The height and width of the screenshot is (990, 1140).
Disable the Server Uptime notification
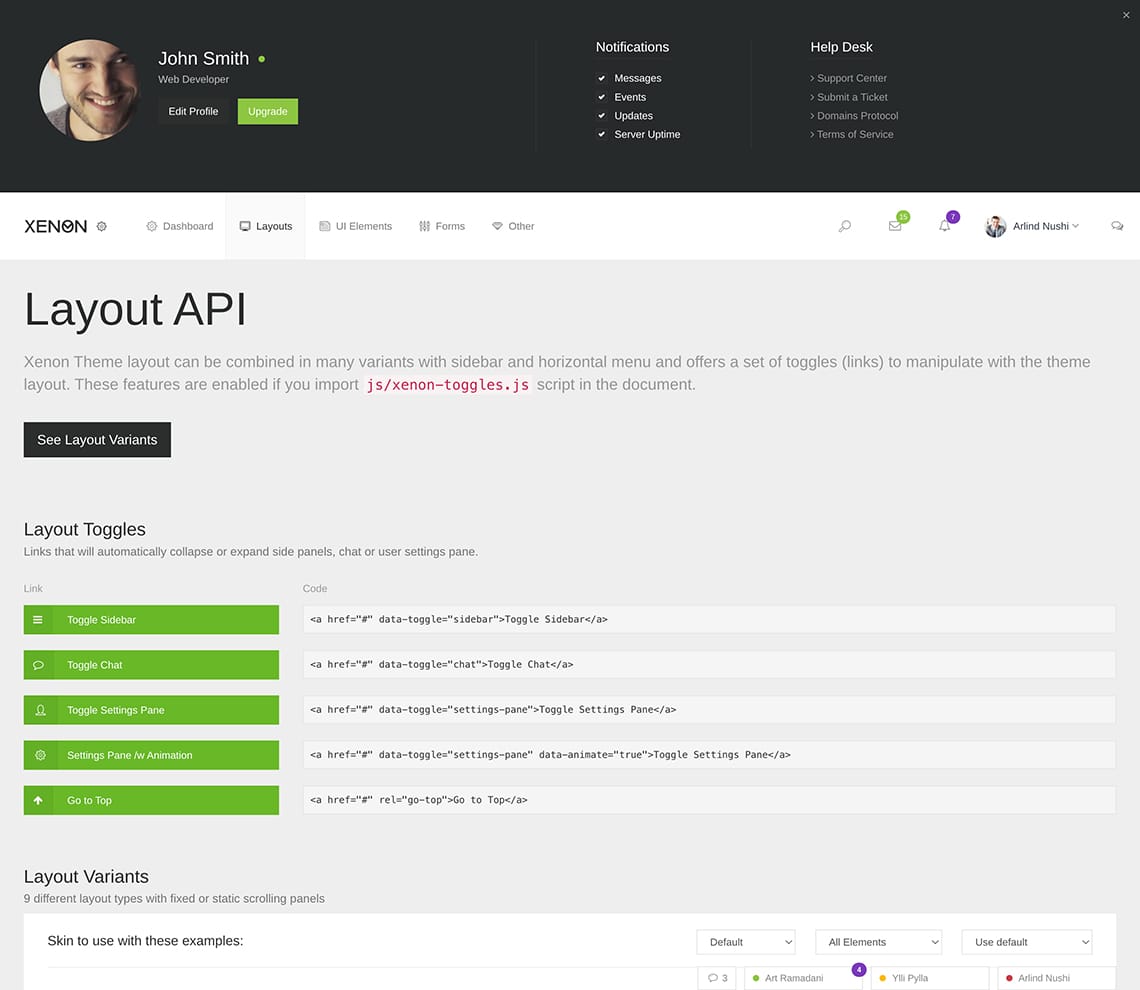pyautogui.click(x=602, y=134)
